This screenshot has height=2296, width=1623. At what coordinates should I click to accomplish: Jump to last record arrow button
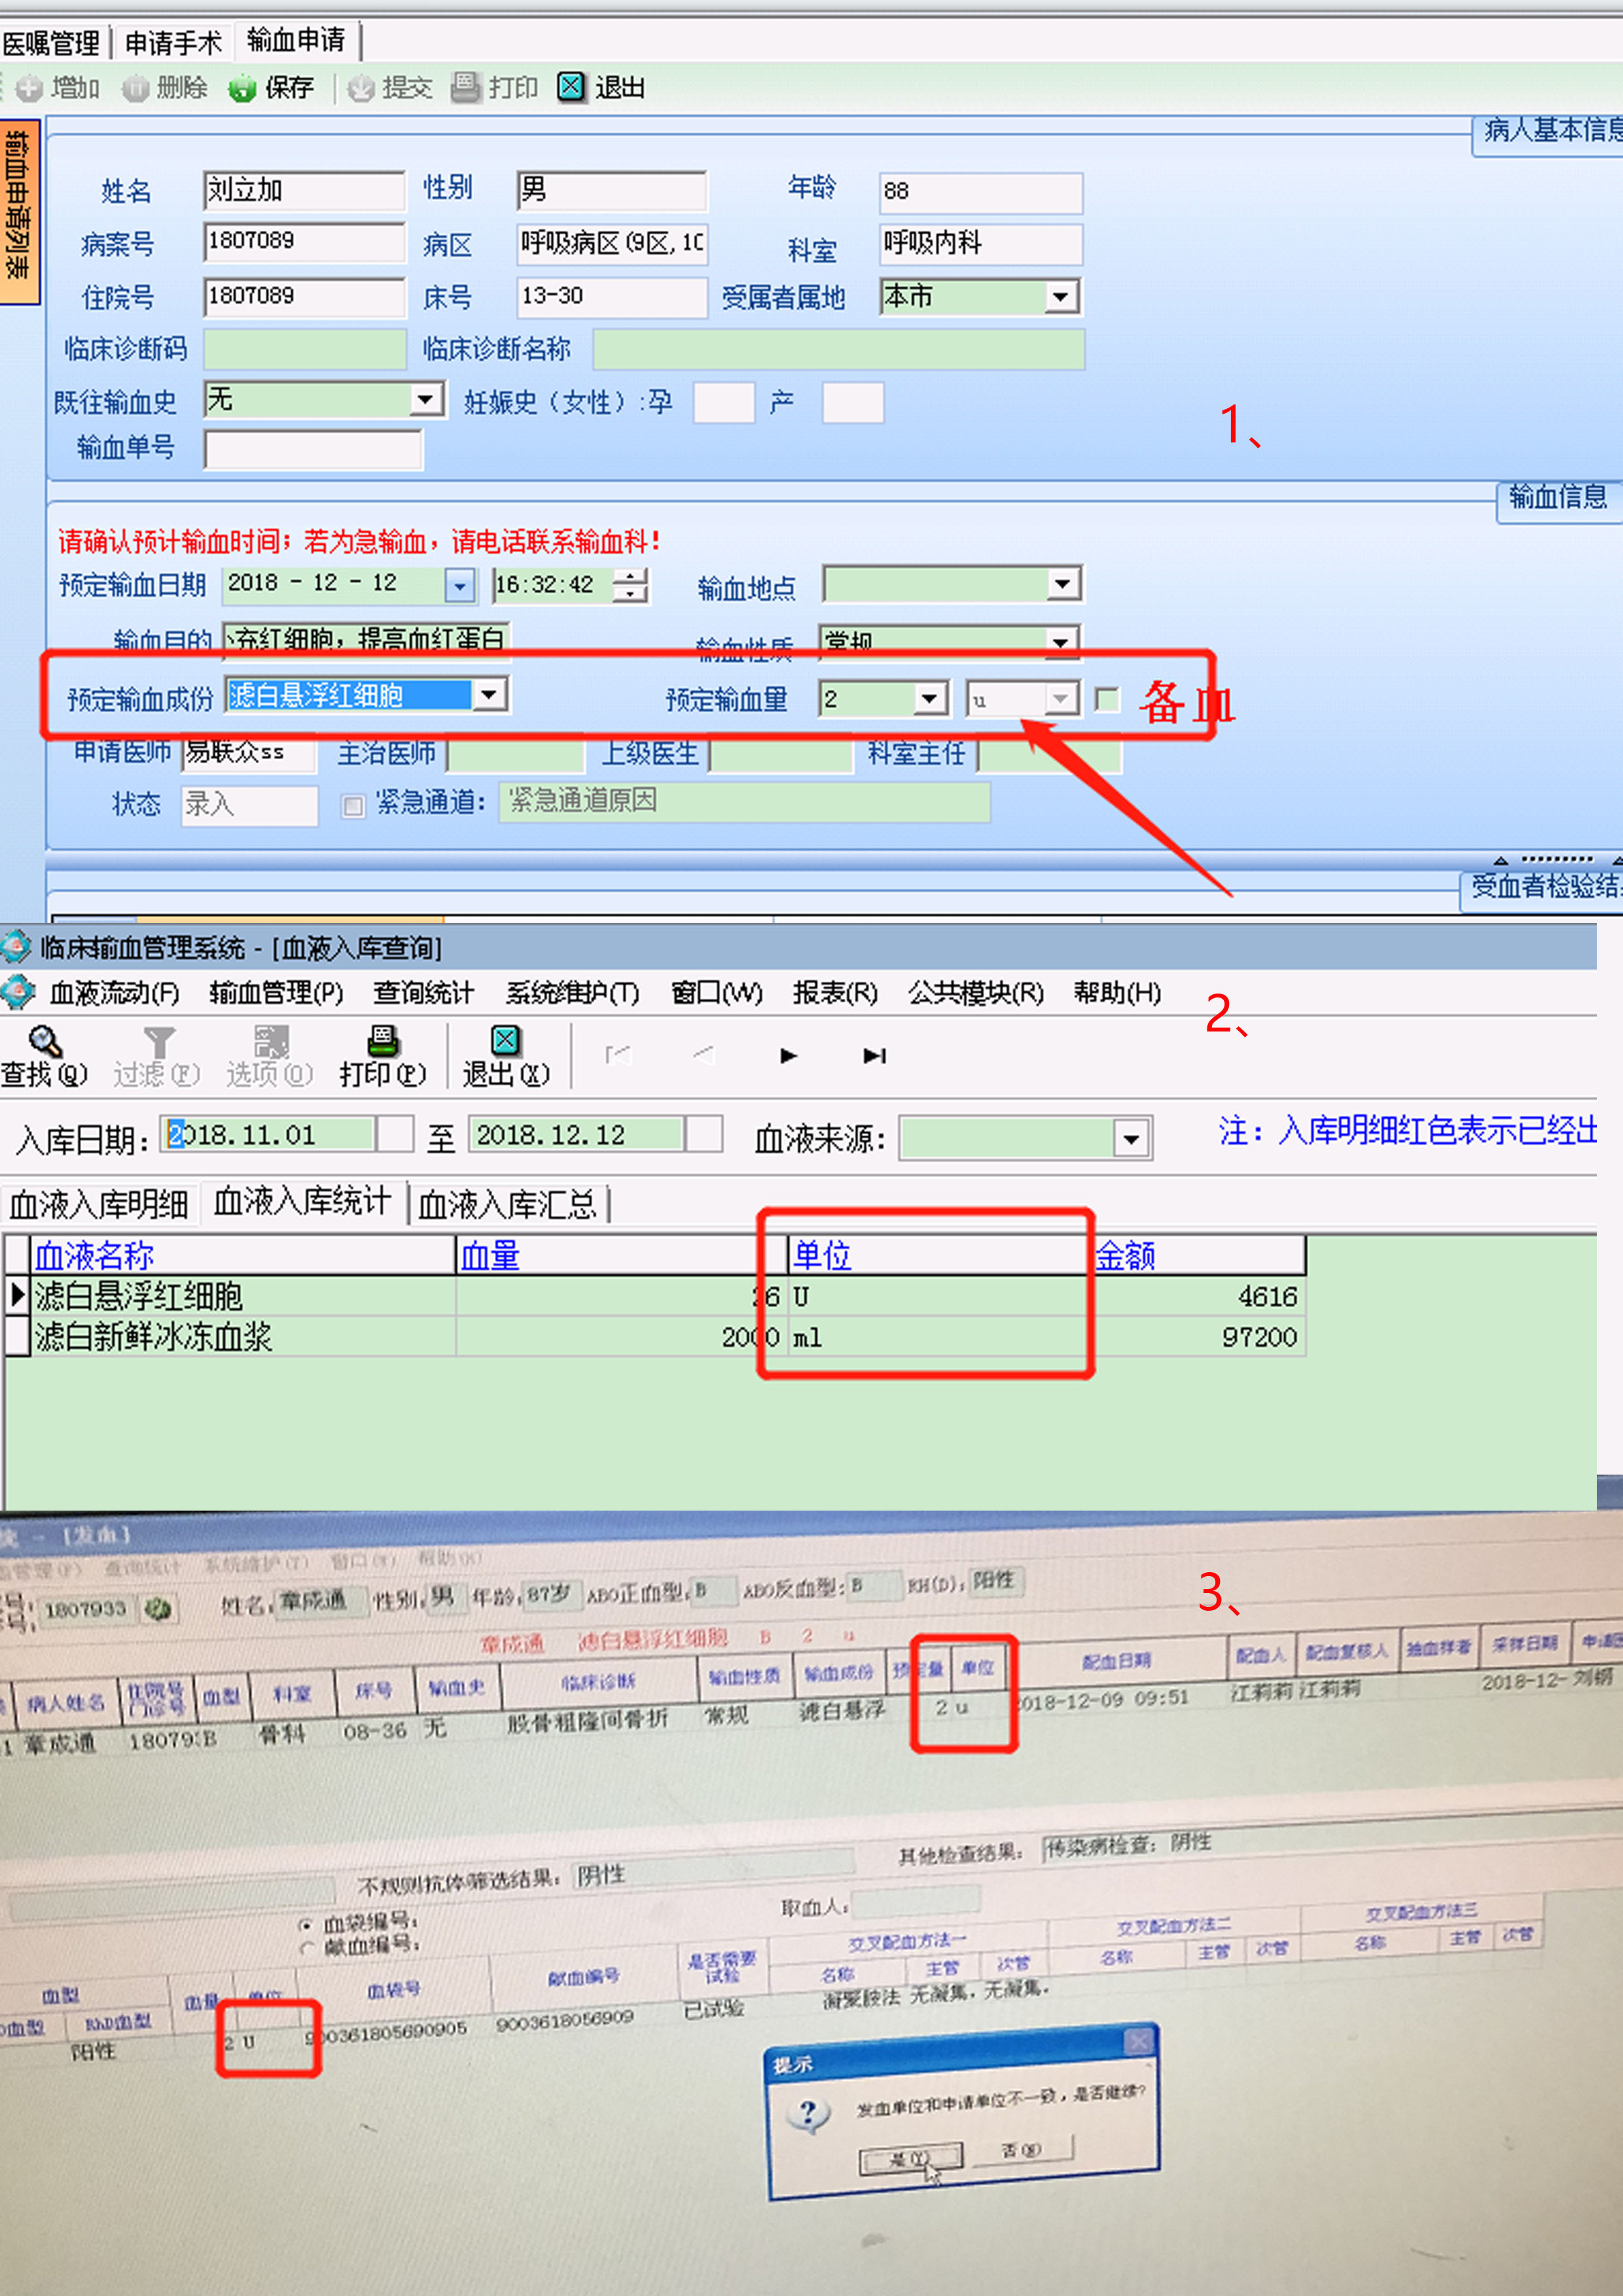(x=874, y=1056)
